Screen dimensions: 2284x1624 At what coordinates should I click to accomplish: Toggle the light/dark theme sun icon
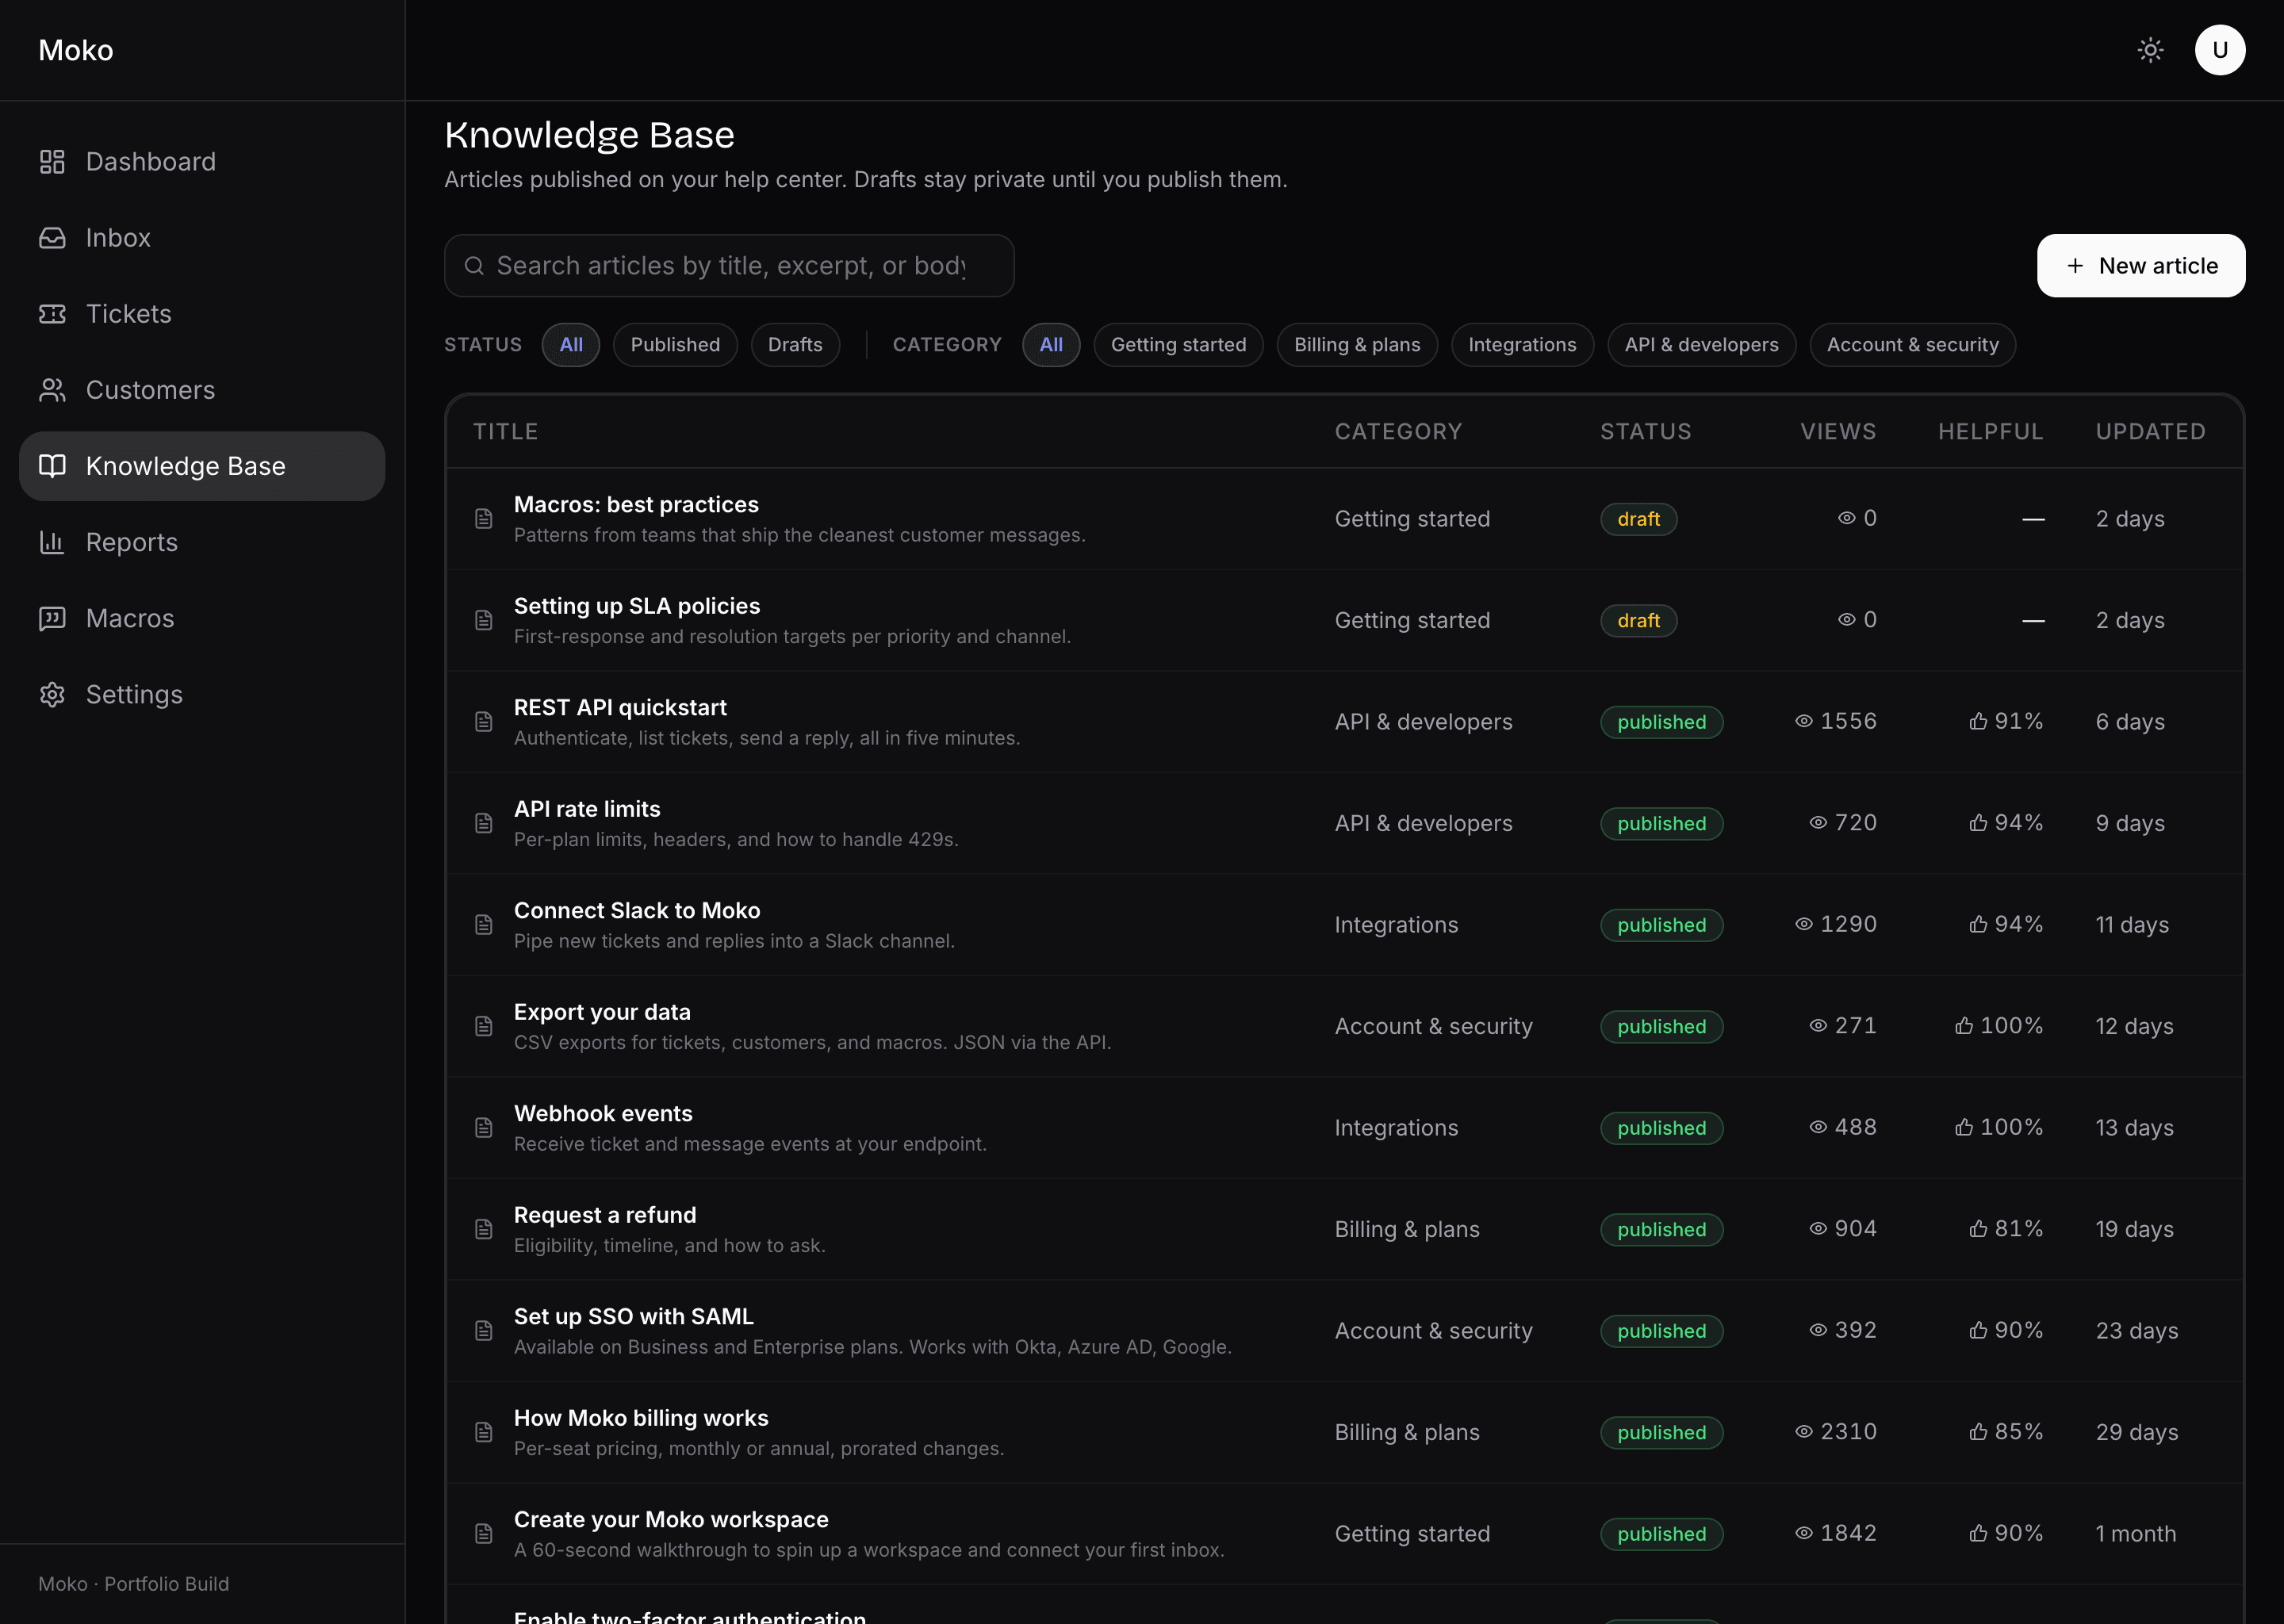pos(2150,50)
